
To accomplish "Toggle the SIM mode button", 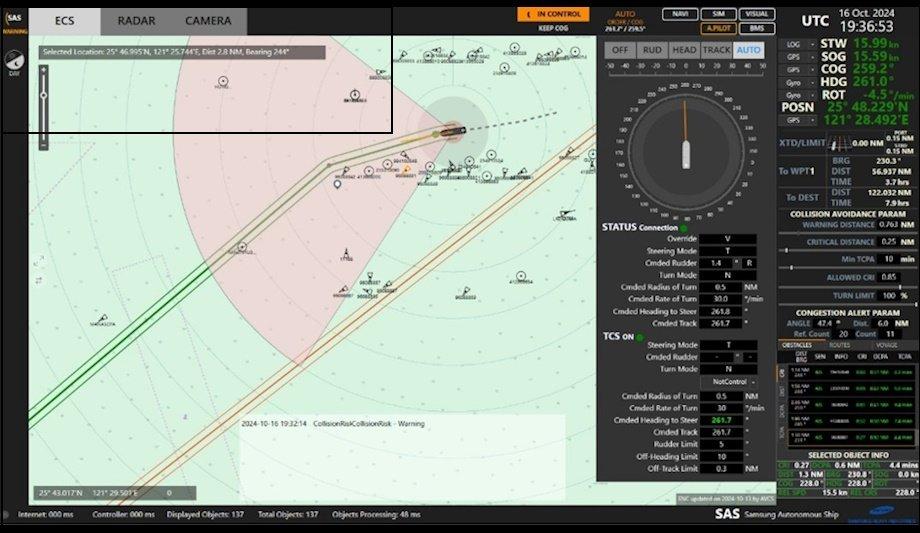I will (719, 14).
